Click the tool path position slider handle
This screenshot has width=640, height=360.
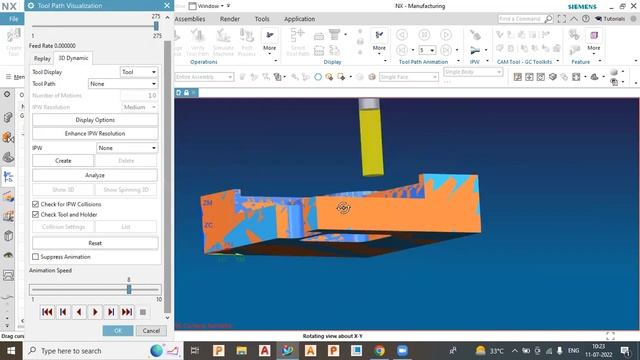156,26
